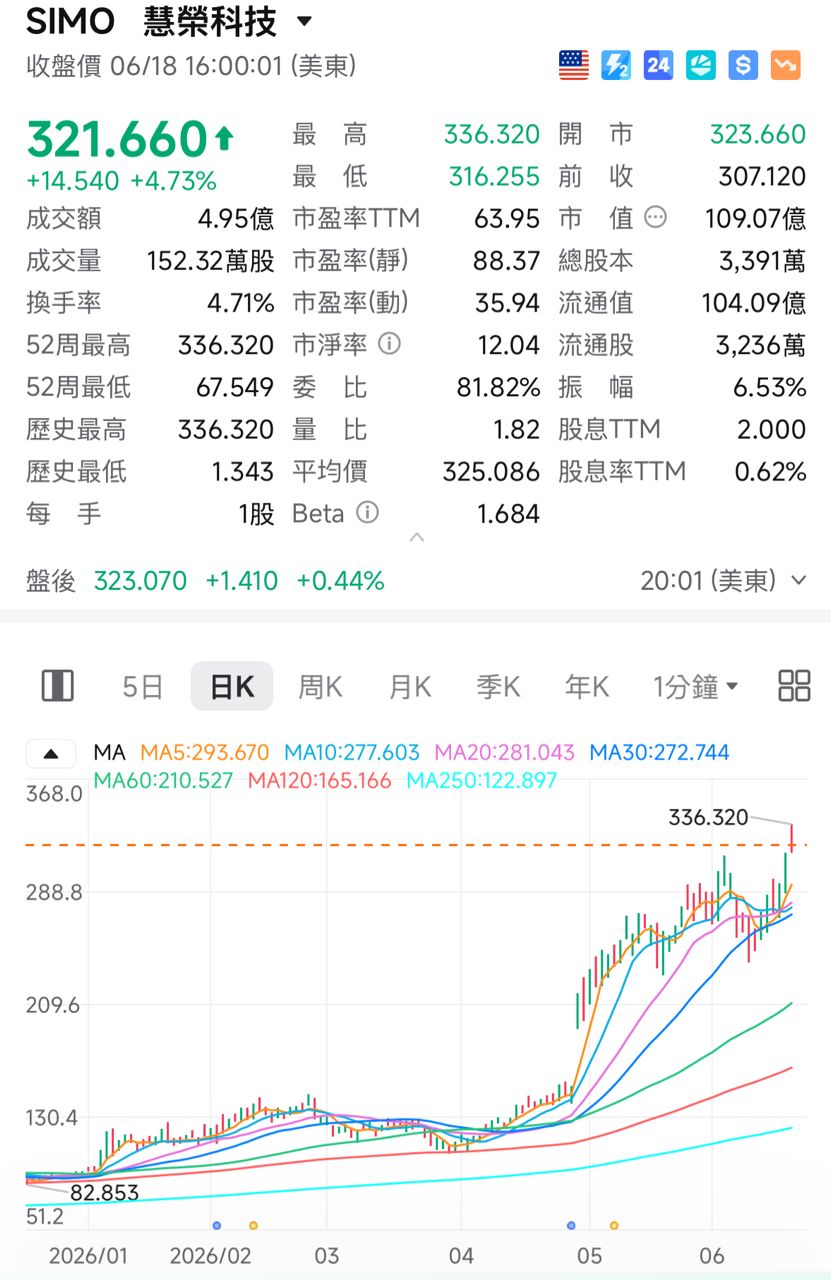Tap the MA5:293.670 indicator label

pos(204,752)
